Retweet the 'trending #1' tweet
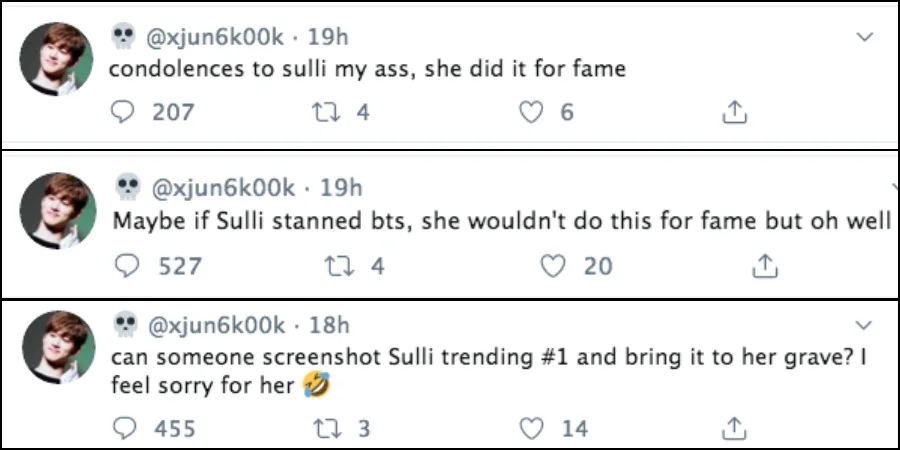 click(x=328, y=428)
